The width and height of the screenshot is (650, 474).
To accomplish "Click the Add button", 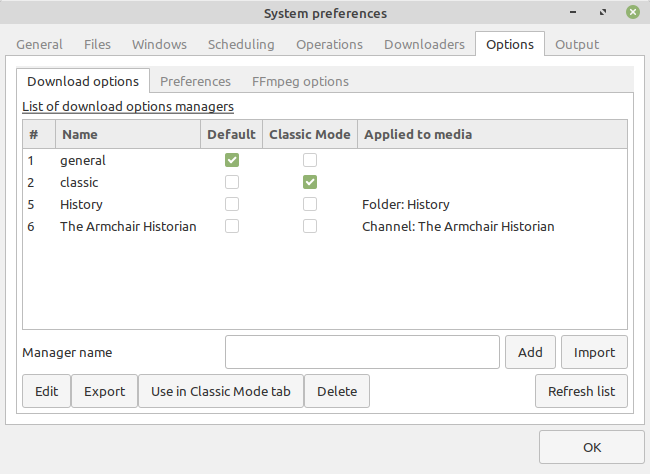I will [530, 352].
